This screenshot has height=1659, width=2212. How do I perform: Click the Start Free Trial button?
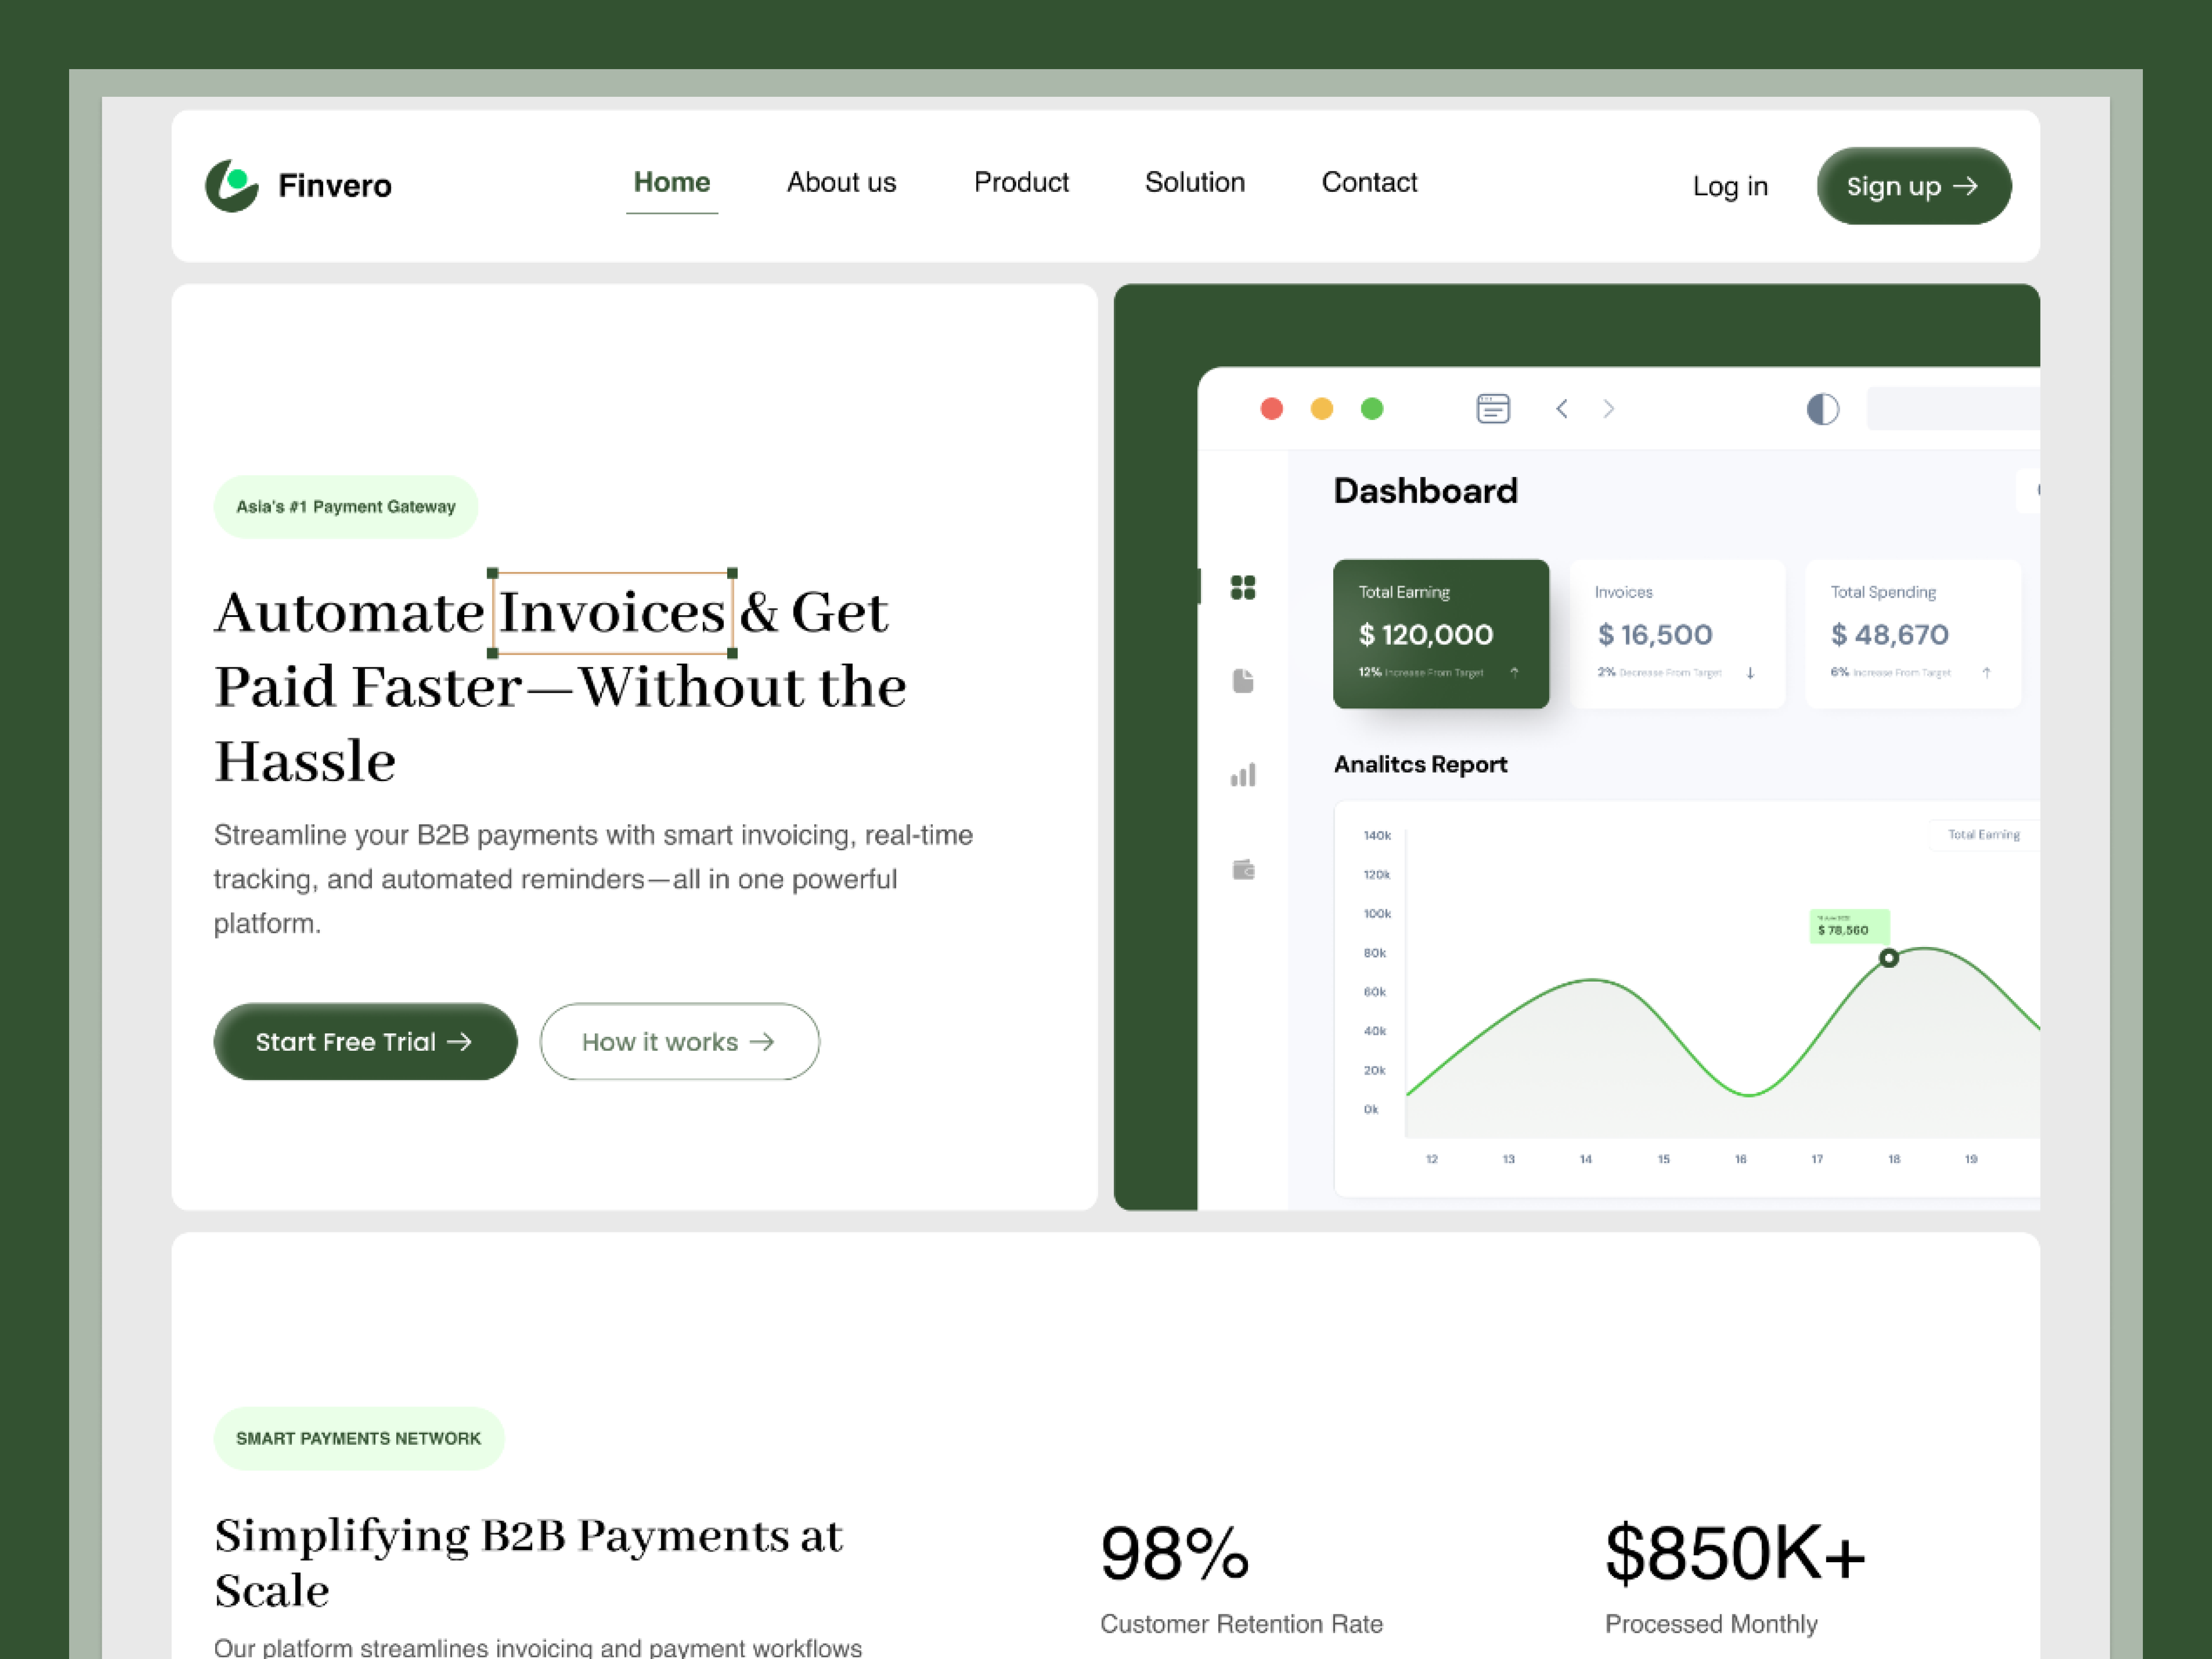pos(364,1041)
